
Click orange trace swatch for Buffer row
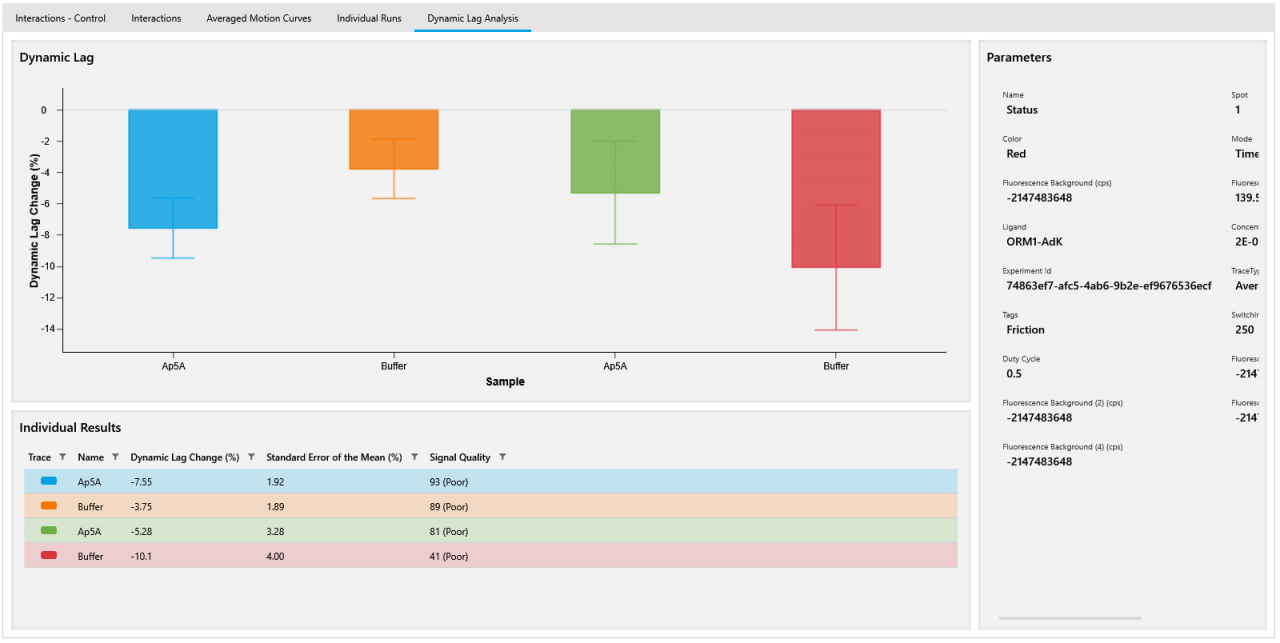[x=48, y=506]
